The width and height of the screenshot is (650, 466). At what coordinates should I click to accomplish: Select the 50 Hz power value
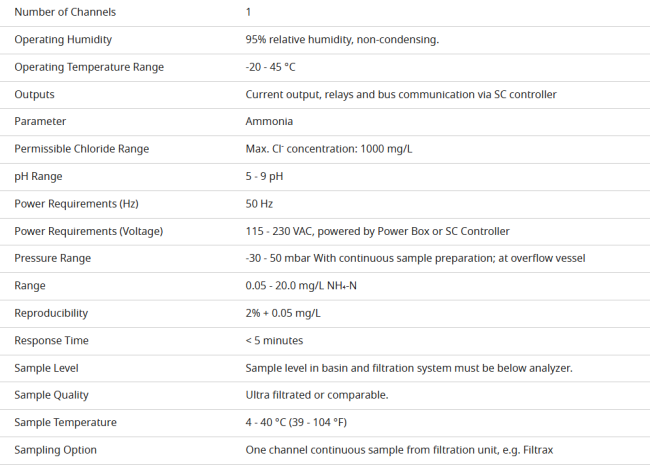(259, 204)
